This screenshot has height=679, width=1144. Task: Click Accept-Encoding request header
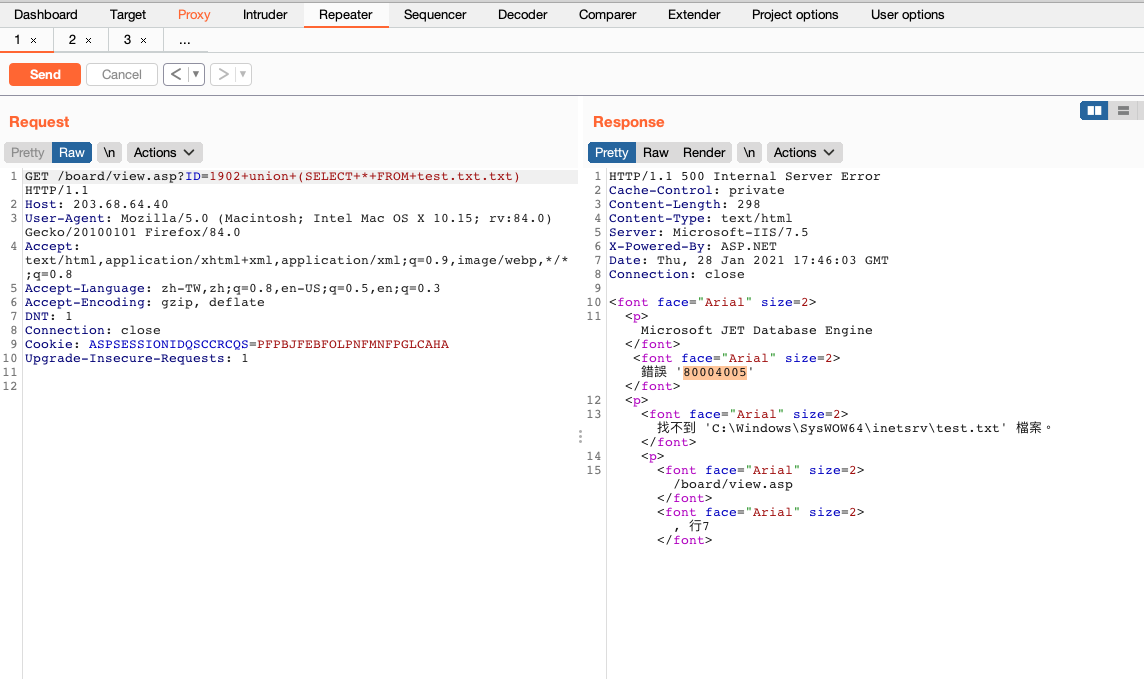tap(144, 302)
